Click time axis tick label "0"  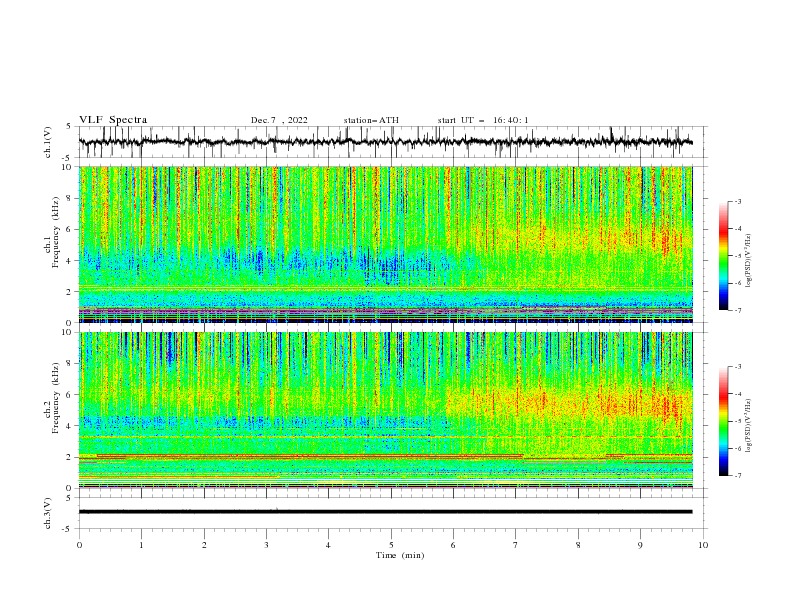click(79, 545)
